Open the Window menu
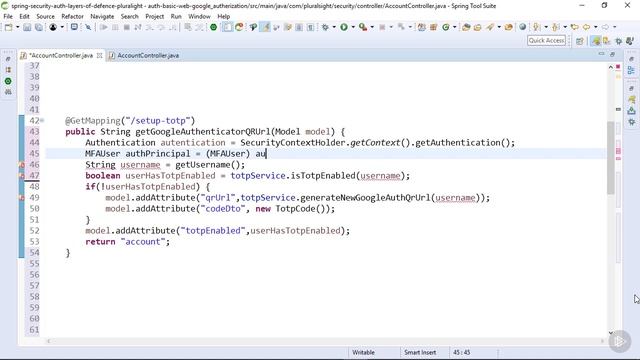 click(199, 16)
